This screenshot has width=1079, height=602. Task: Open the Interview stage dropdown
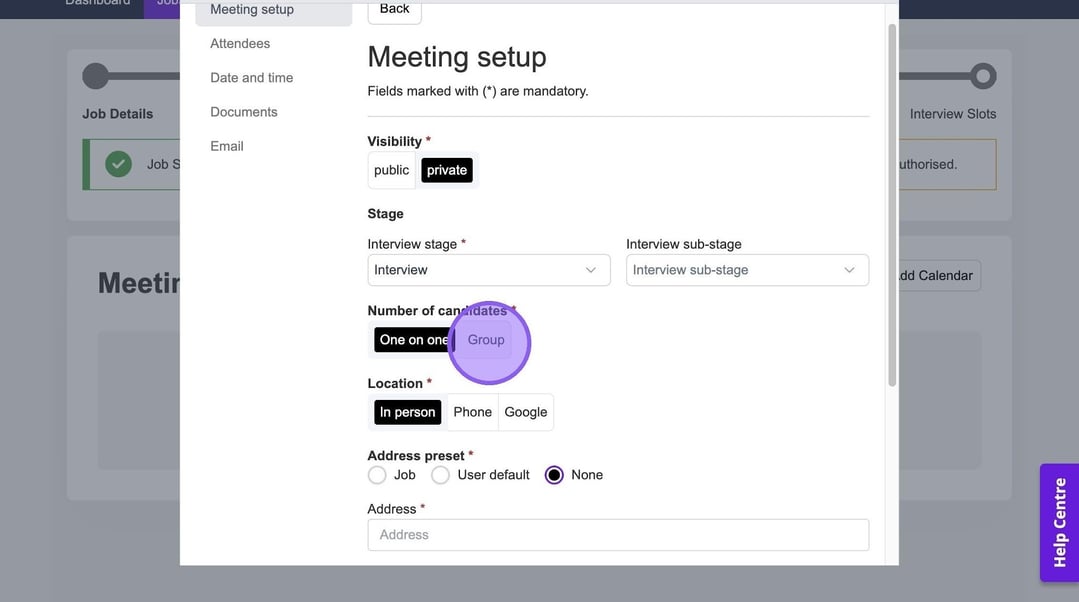click(x=488, y=270)
